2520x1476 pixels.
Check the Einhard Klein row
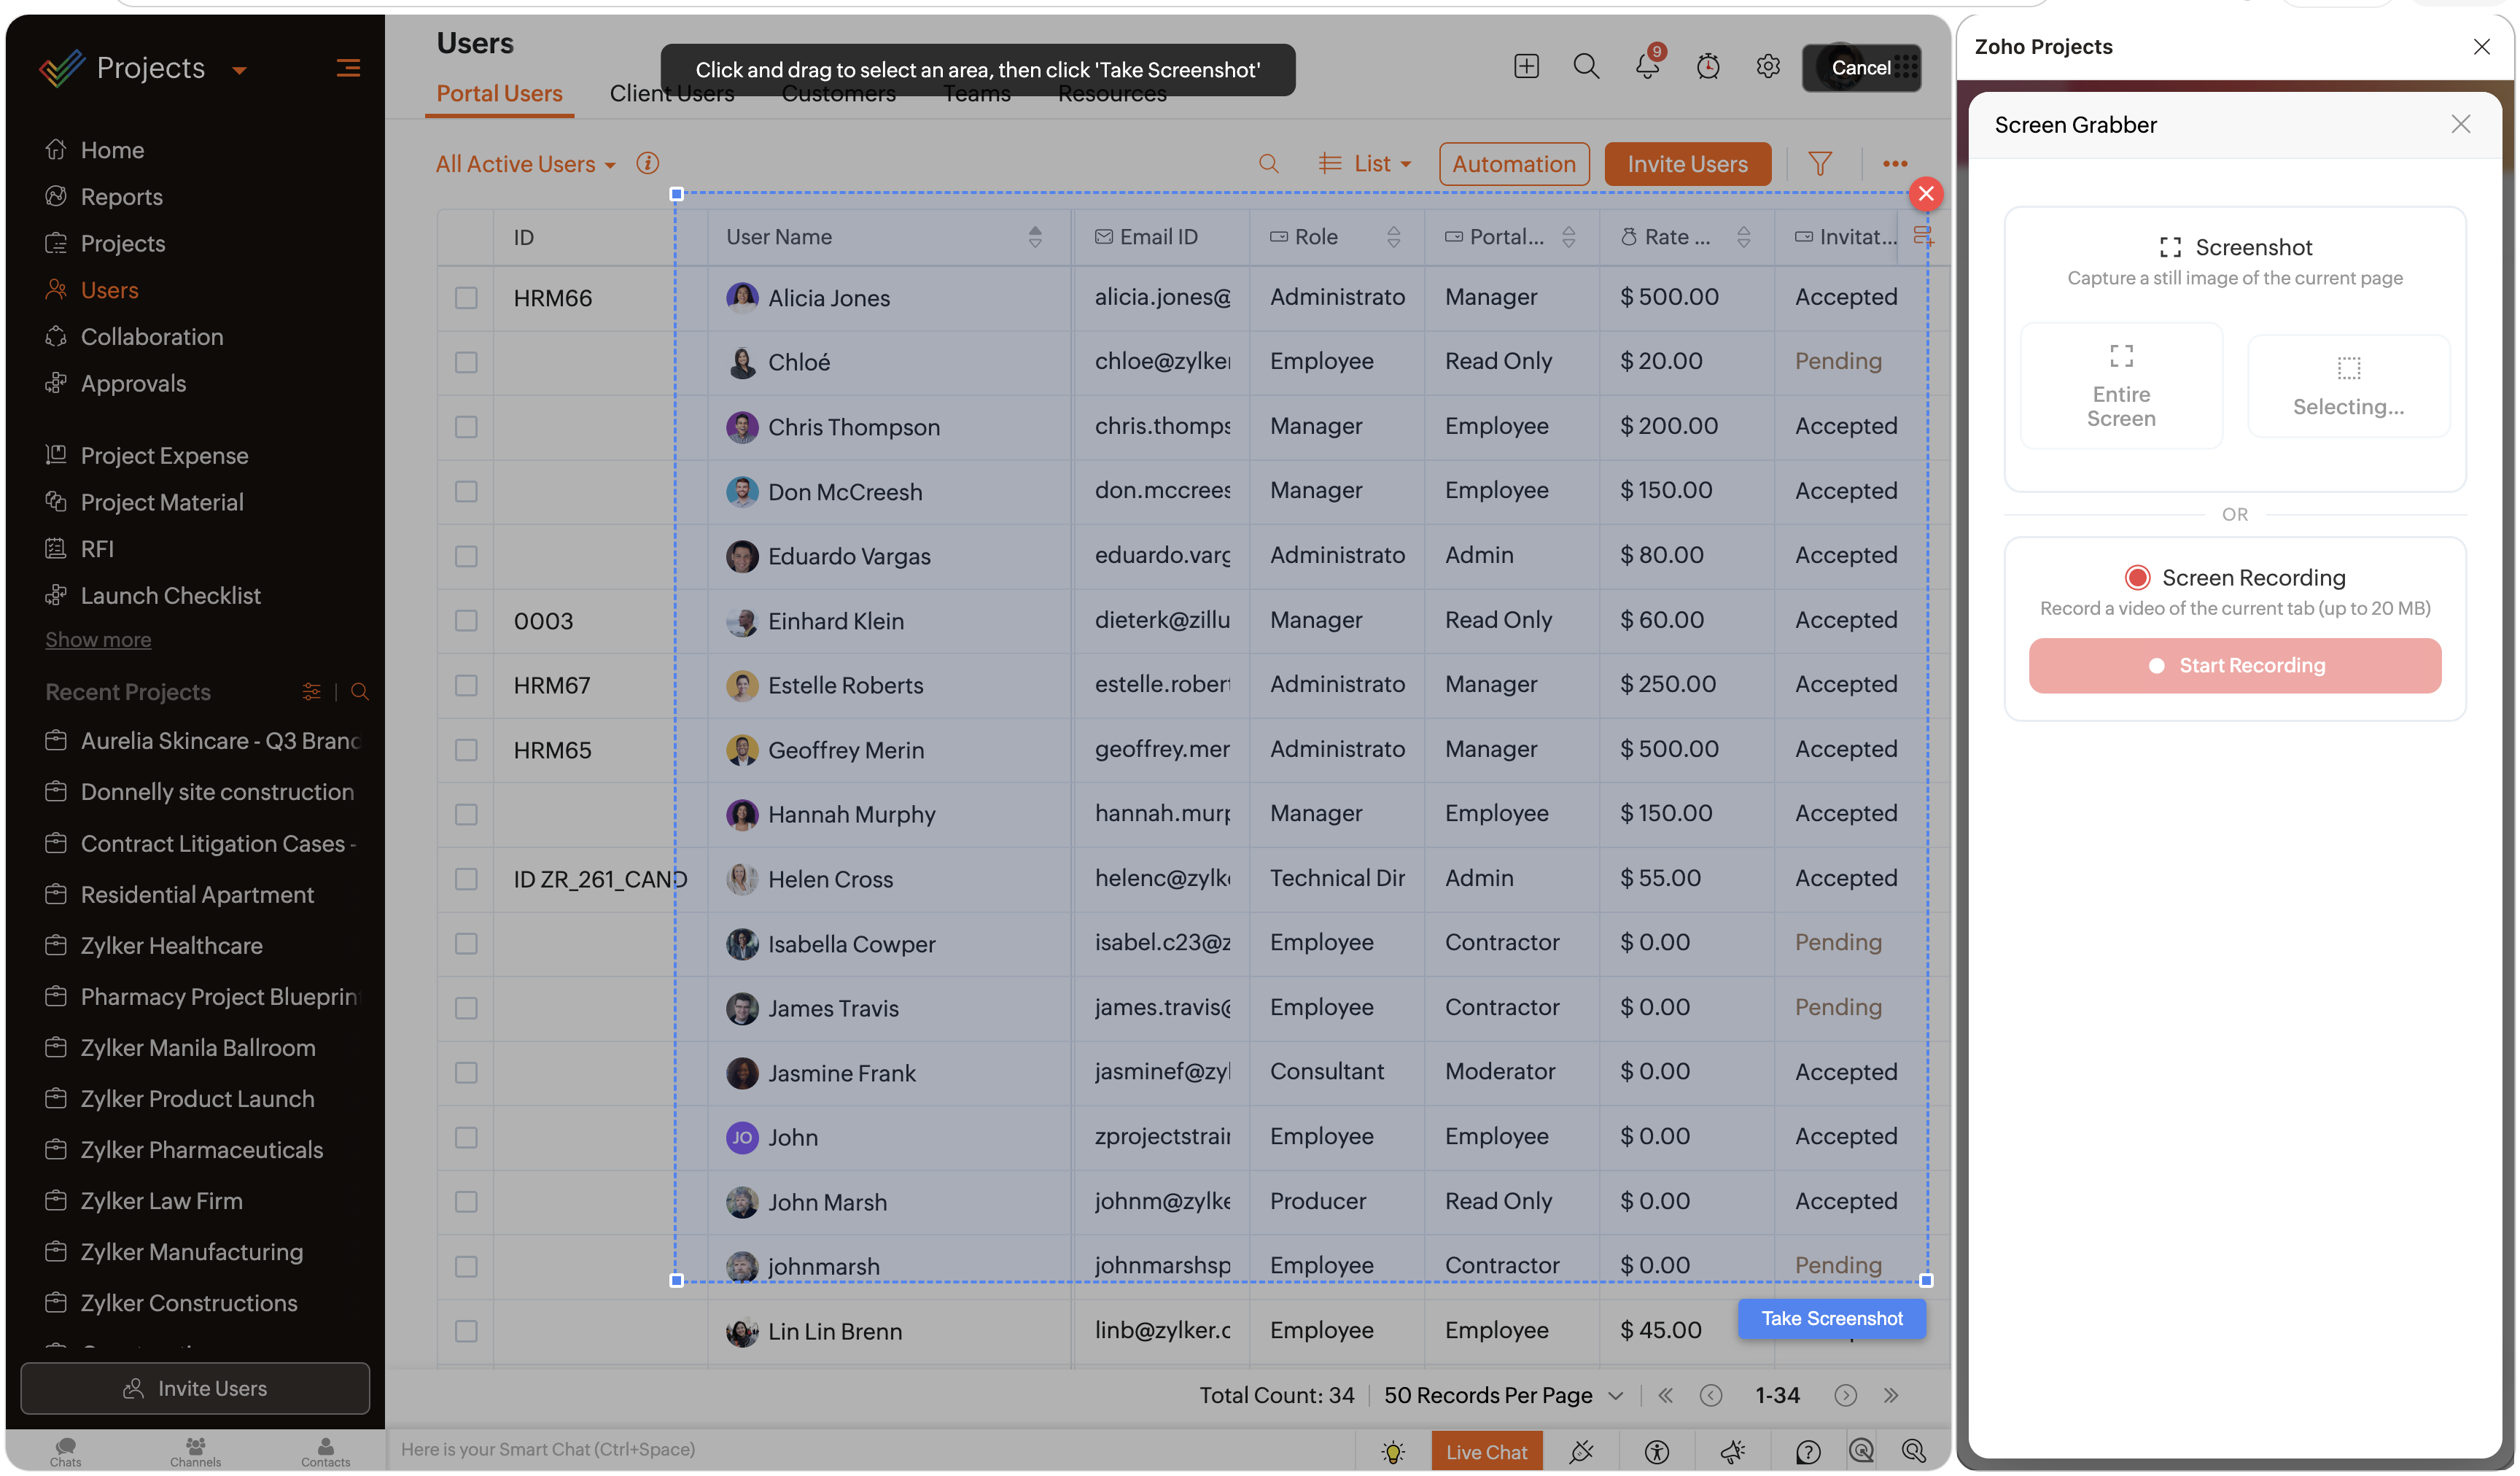click(466, 621)
